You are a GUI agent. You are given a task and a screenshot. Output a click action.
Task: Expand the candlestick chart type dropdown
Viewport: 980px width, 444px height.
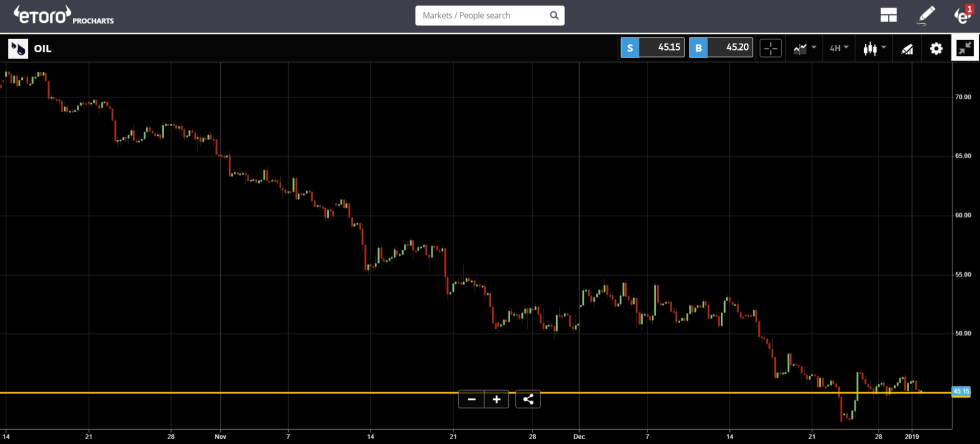click(874, 48)
